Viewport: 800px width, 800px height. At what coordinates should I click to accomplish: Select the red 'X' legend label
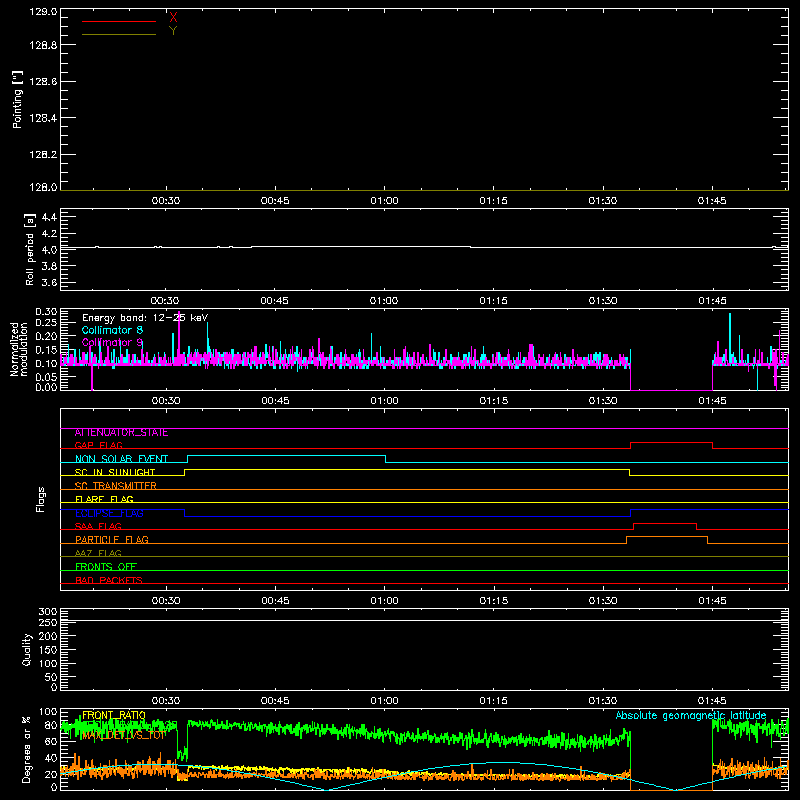pyautogui.click(x=173, y=18)
